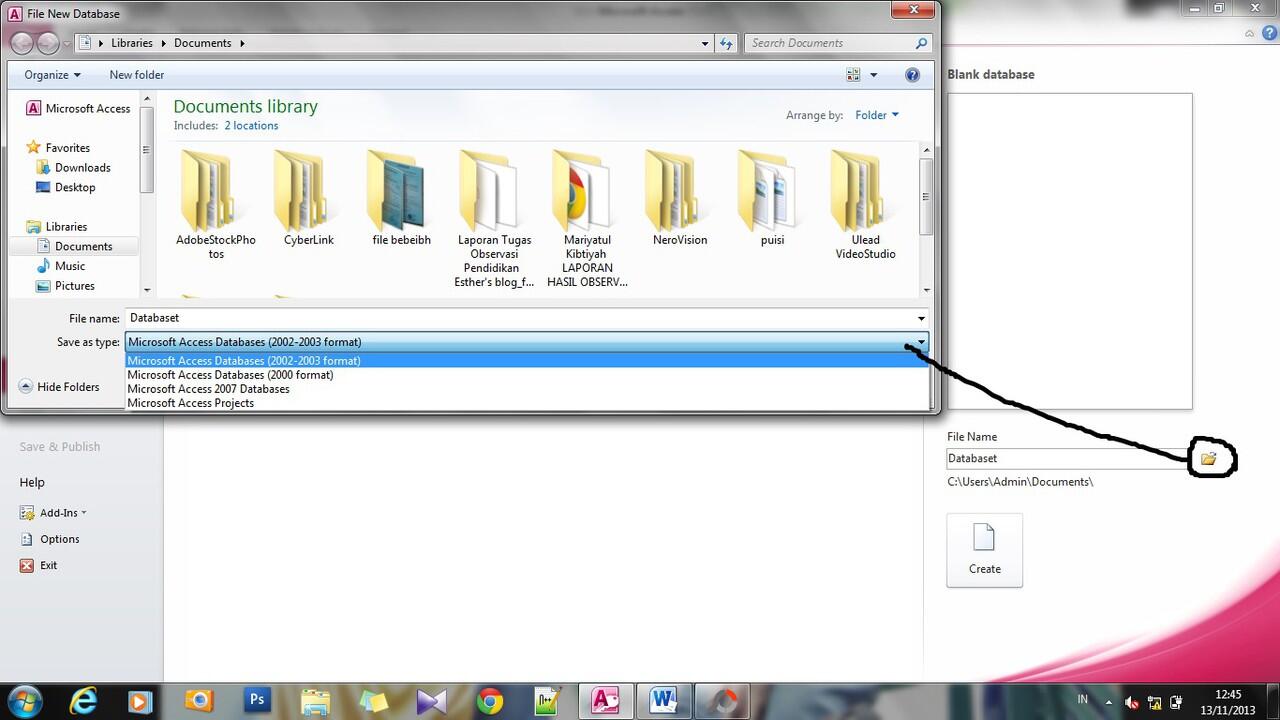Choose Microsoft Access Databases (2002-2003 format) list option
Image resolution: width=1280 pixels, height=720 pixels.
pyautogui.click(x=527, y=361)
